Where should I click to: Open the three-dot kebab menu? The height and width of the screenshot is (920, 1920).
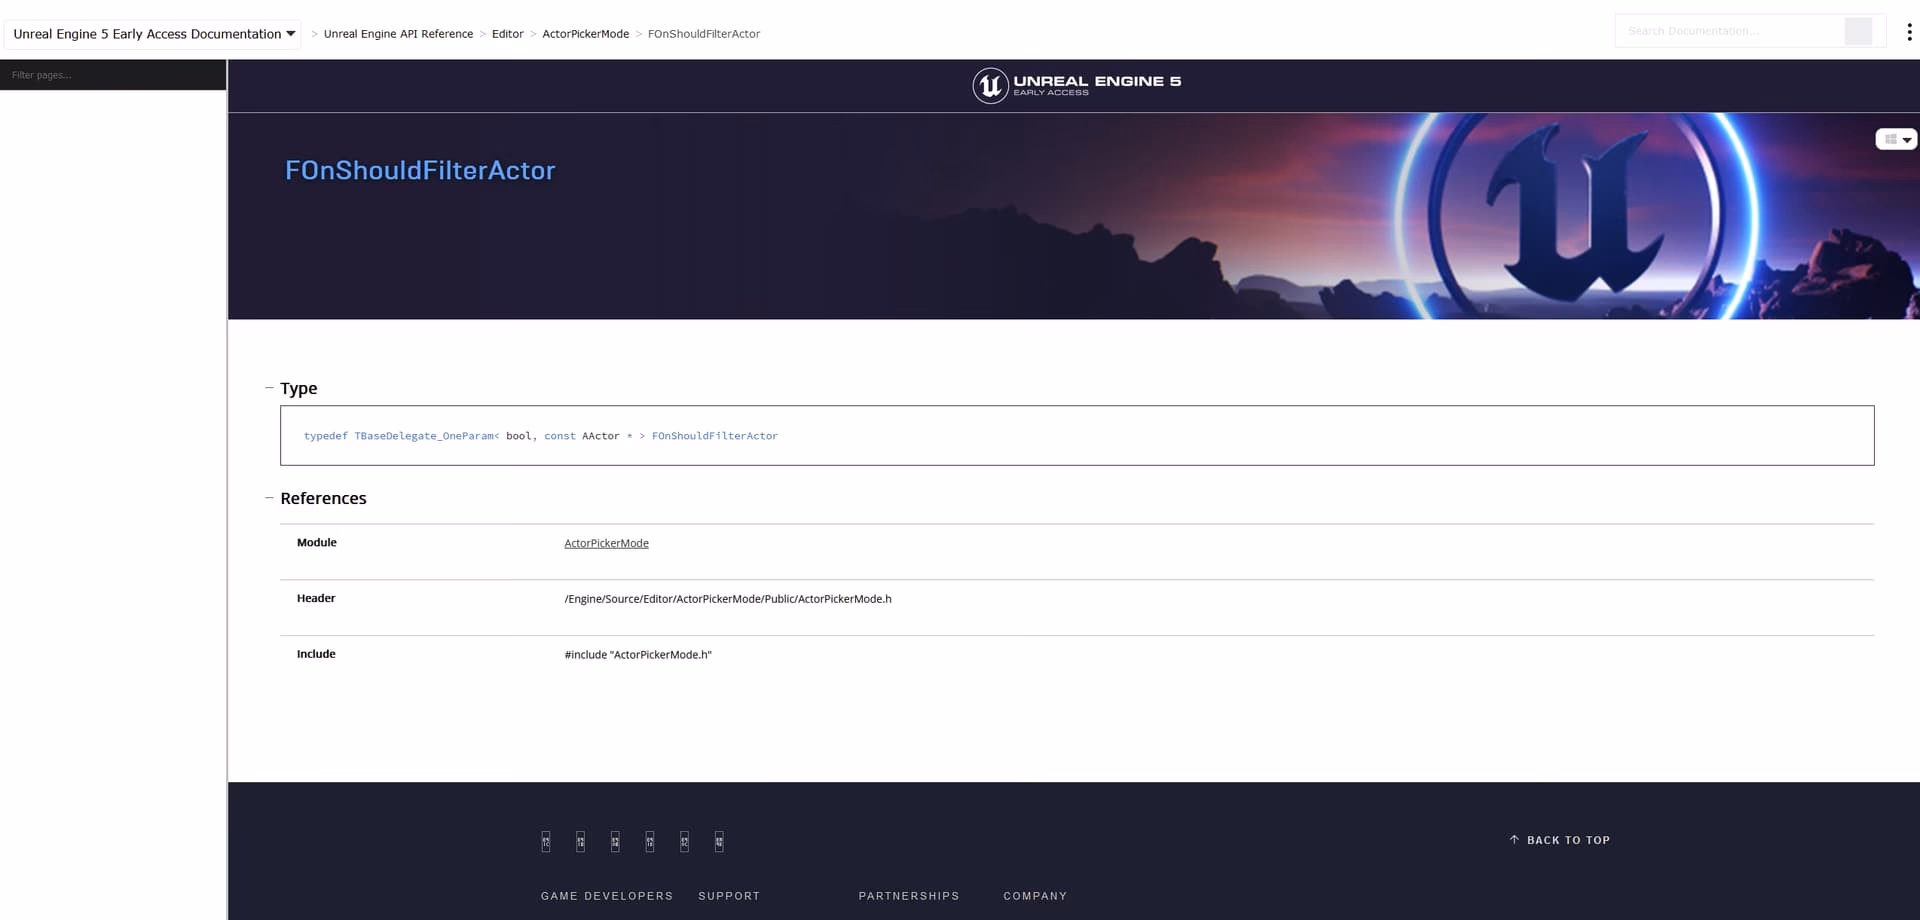(x=1909, y=32)
